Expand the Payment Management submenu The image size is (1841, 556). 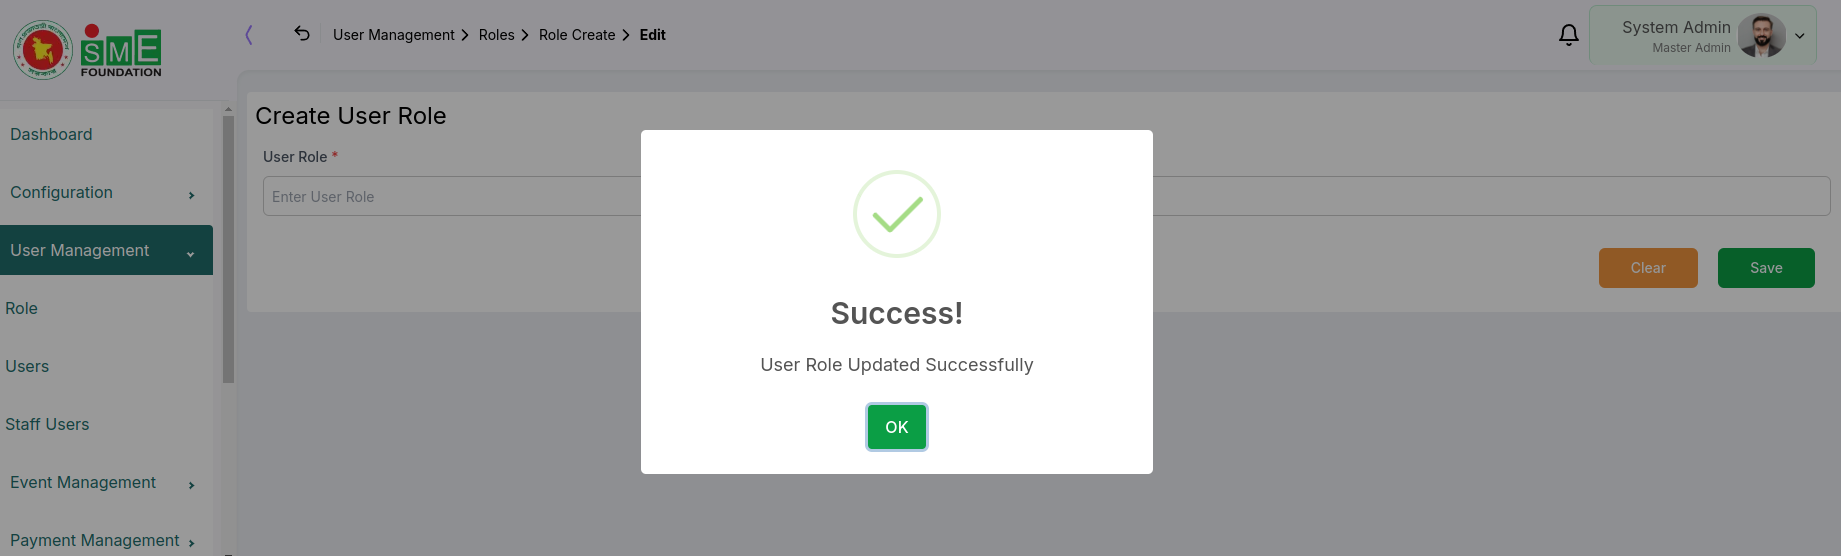(191, 543)
